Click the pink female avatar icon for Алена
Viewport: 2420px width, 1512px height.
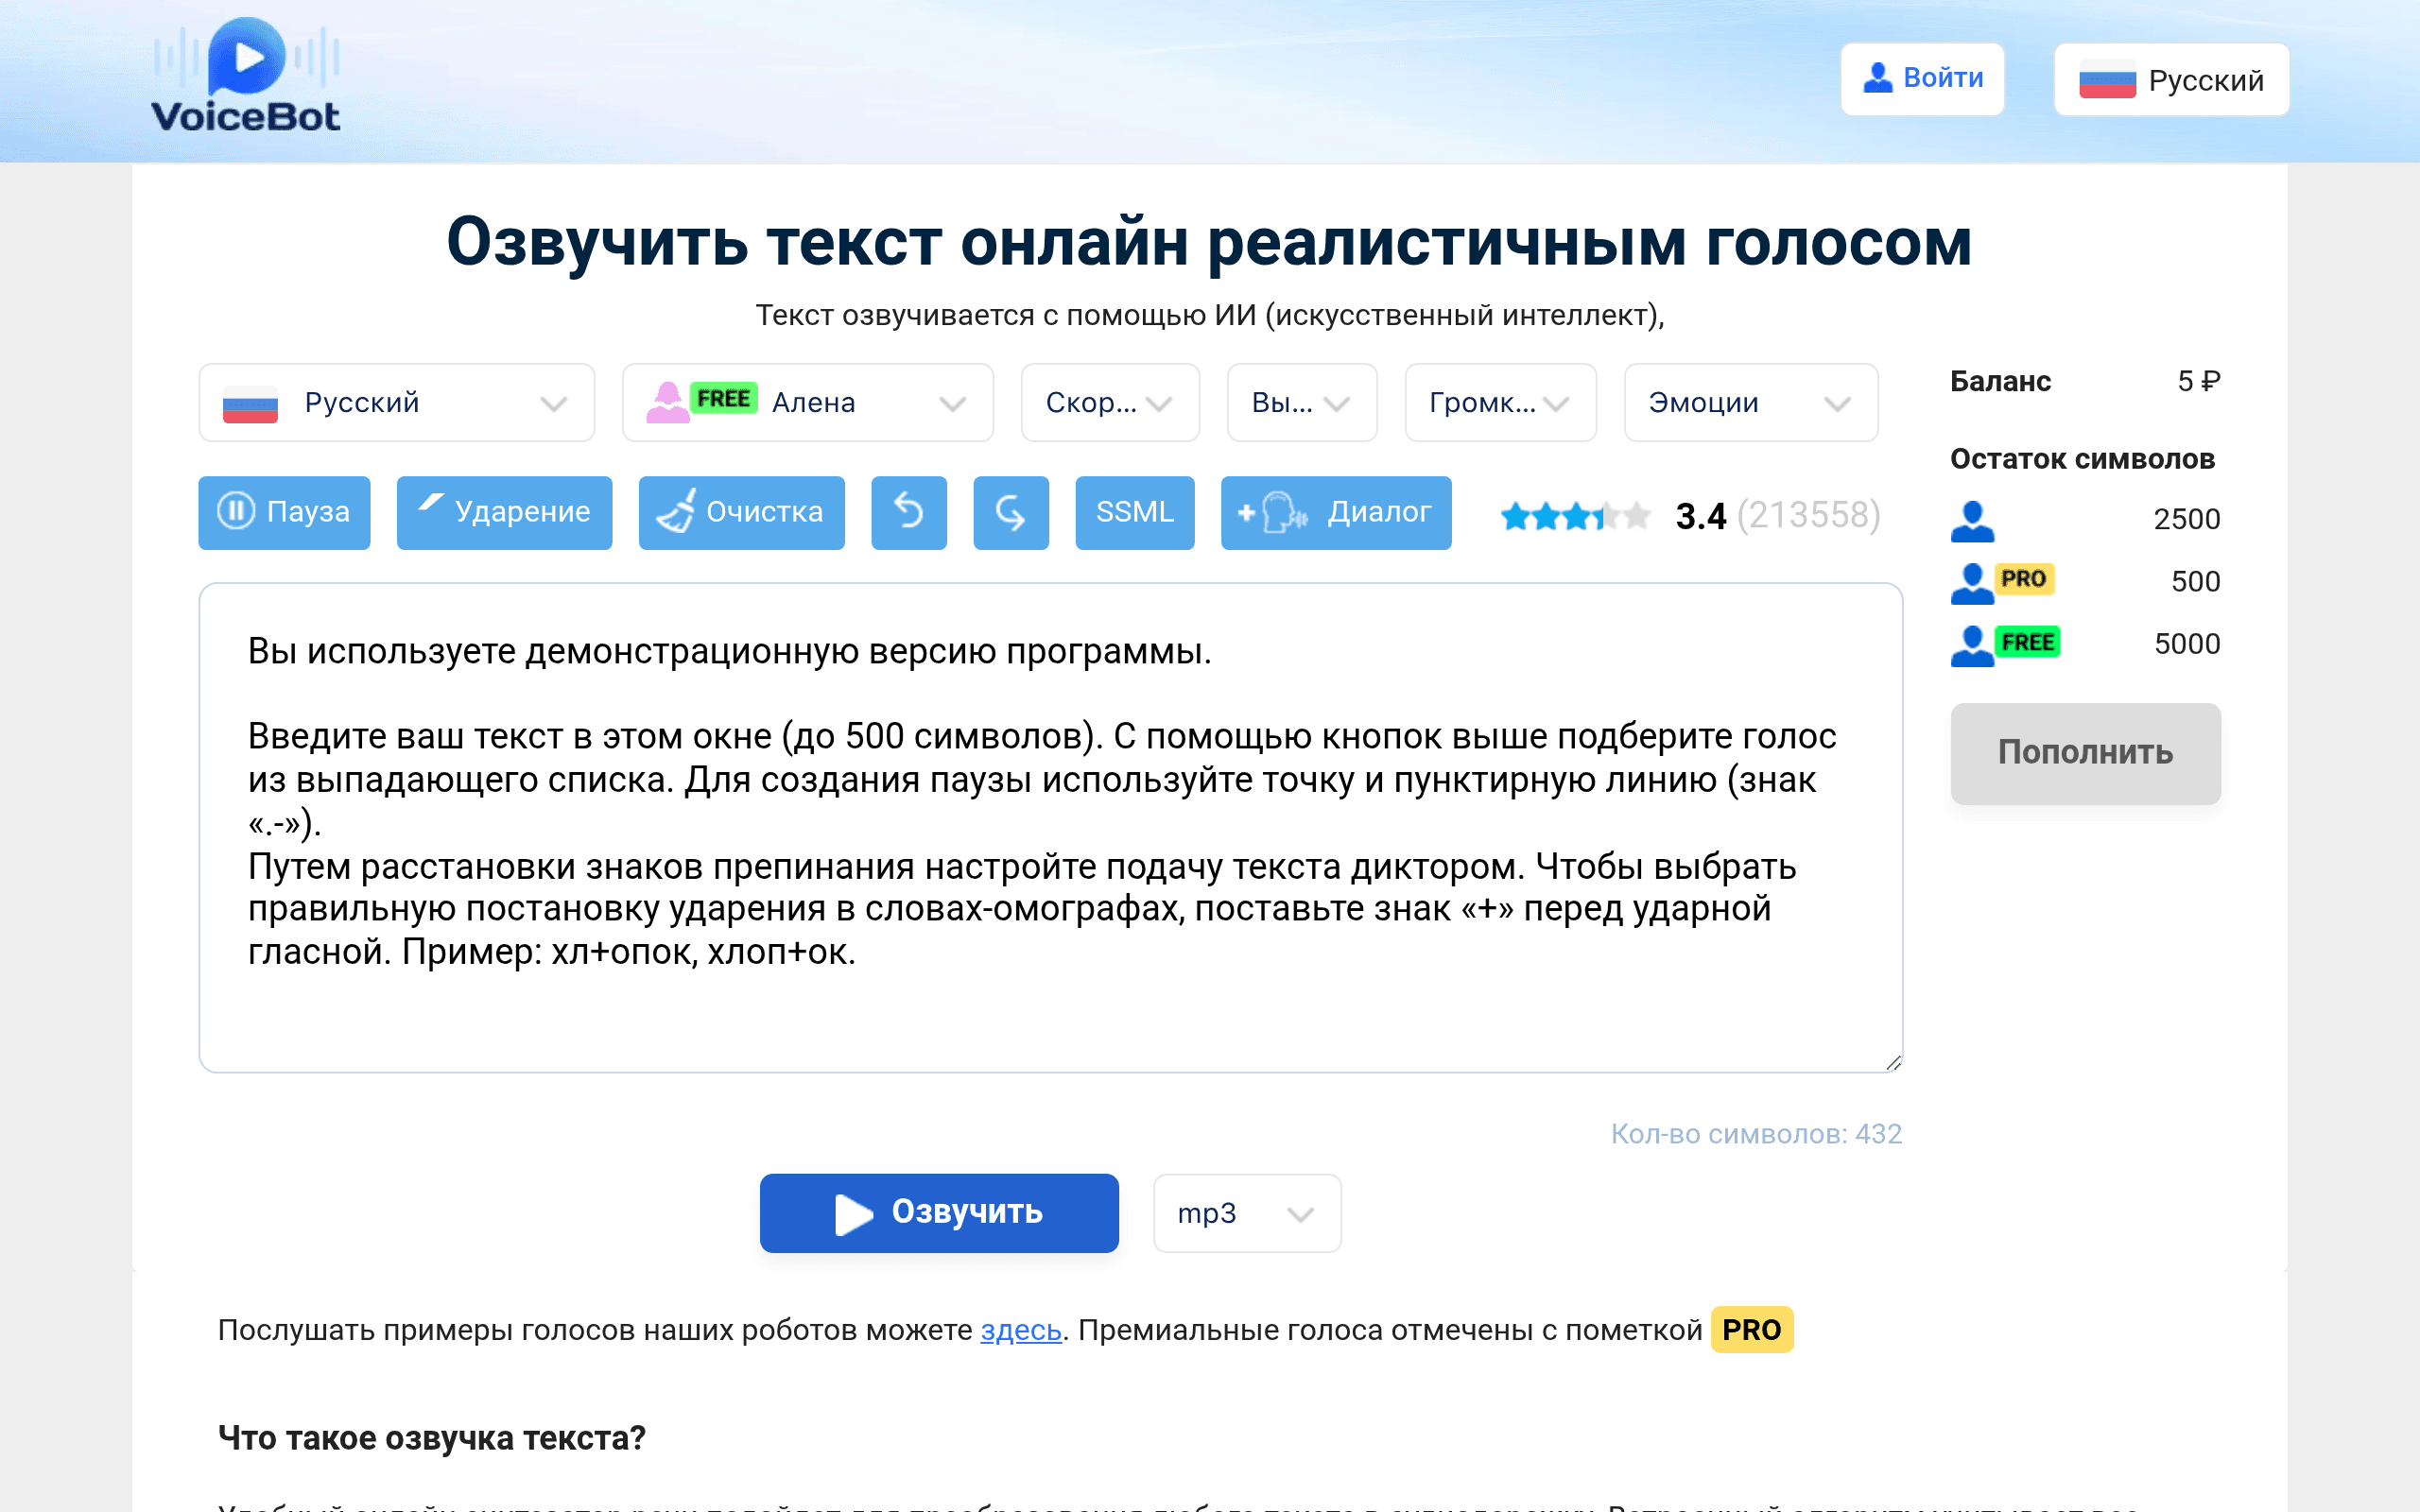[667, 403]
